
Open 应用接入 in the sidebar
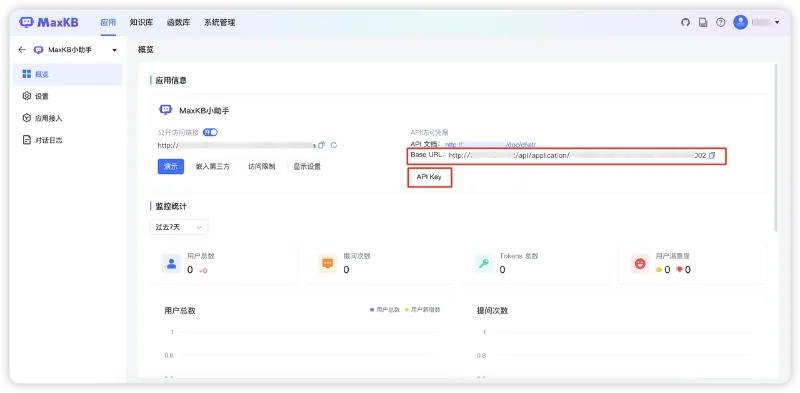pos(67,118)
